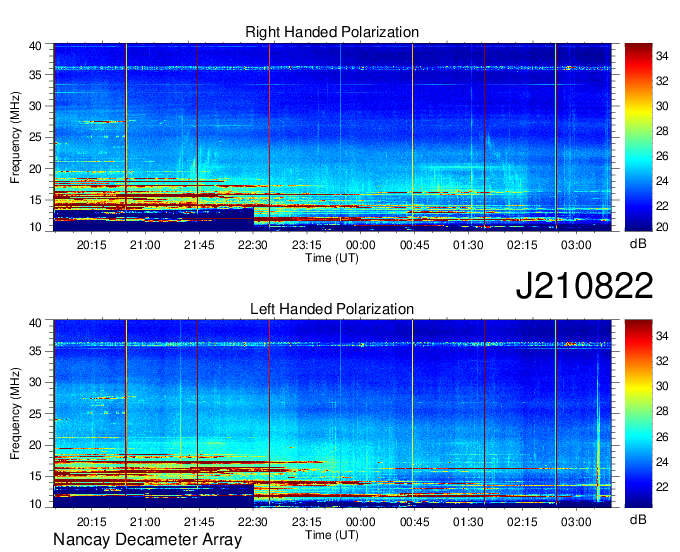This screenshot has width=680, height=552.
Task: Click the 10 MHz tick of Right Handed plot
Action: [x=35, y=227]
